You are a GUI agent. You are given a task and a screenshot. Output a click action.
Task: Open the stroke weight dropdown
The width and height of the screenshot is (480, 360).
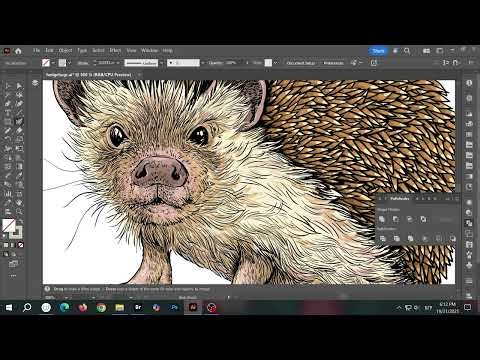[118, 63]
